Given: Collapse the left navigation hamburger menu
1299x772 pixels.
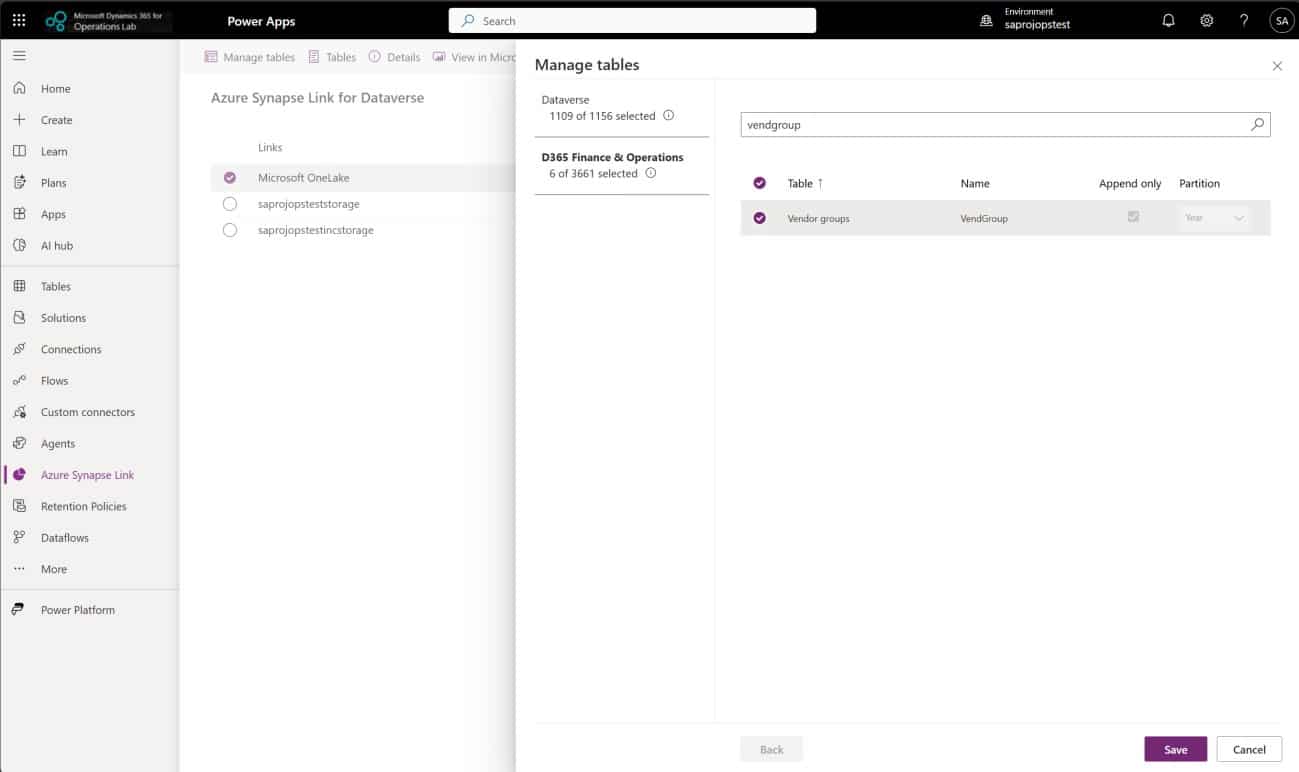Looking at the screenshot, I should 19,56.
